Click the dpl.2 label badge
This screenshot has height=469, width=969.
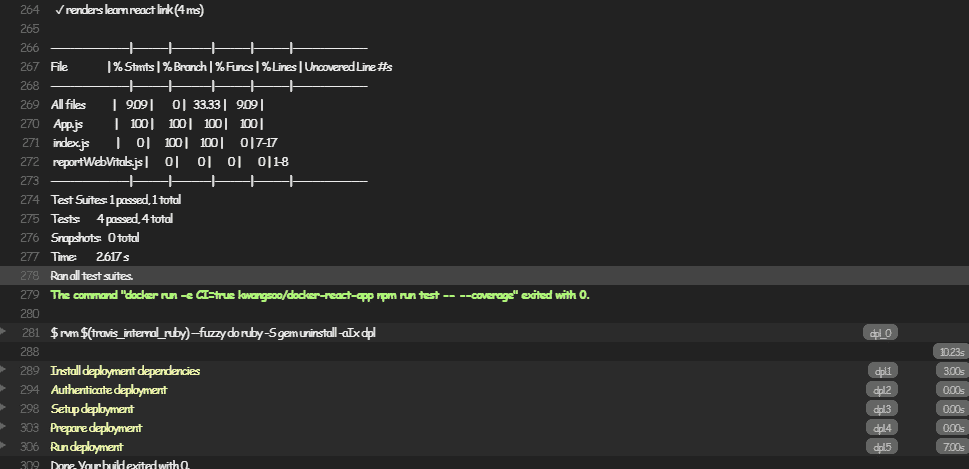point(882,390)
